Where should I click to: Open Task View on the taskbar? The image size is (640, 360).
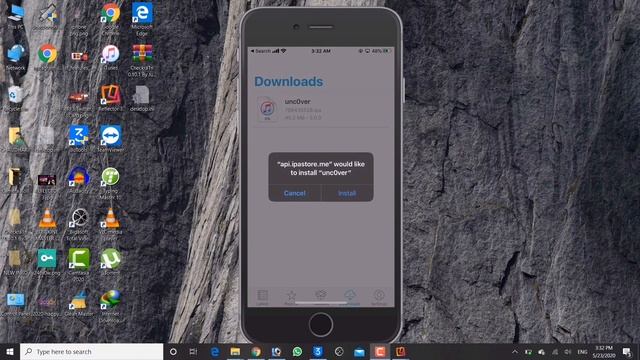click(193, 351)
